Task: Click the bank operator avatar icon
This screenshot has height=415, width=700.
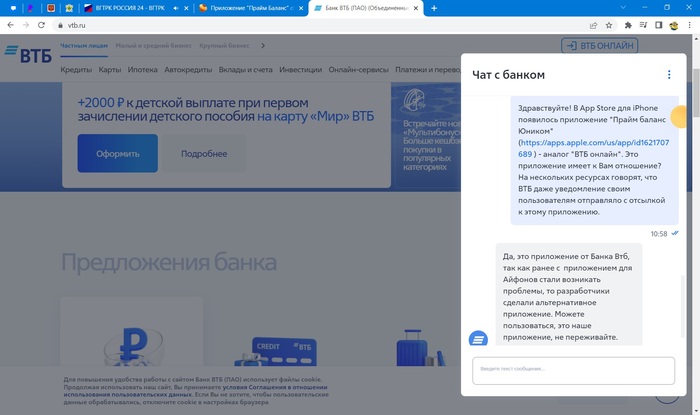Action: pyautogui.click(x=478, y=338)
